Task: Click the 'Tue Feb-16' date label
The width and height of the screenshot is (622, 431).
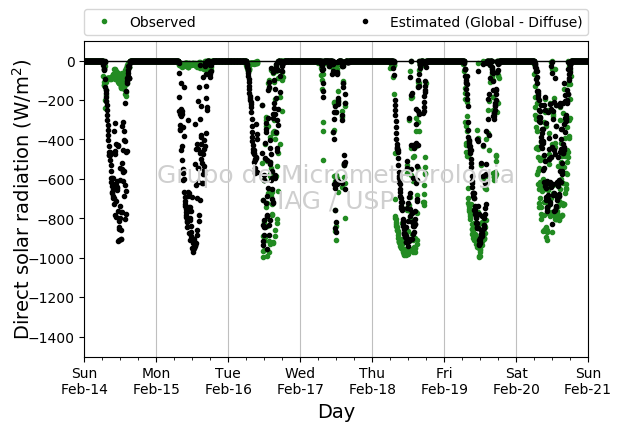Action: (x=228, y=381)
